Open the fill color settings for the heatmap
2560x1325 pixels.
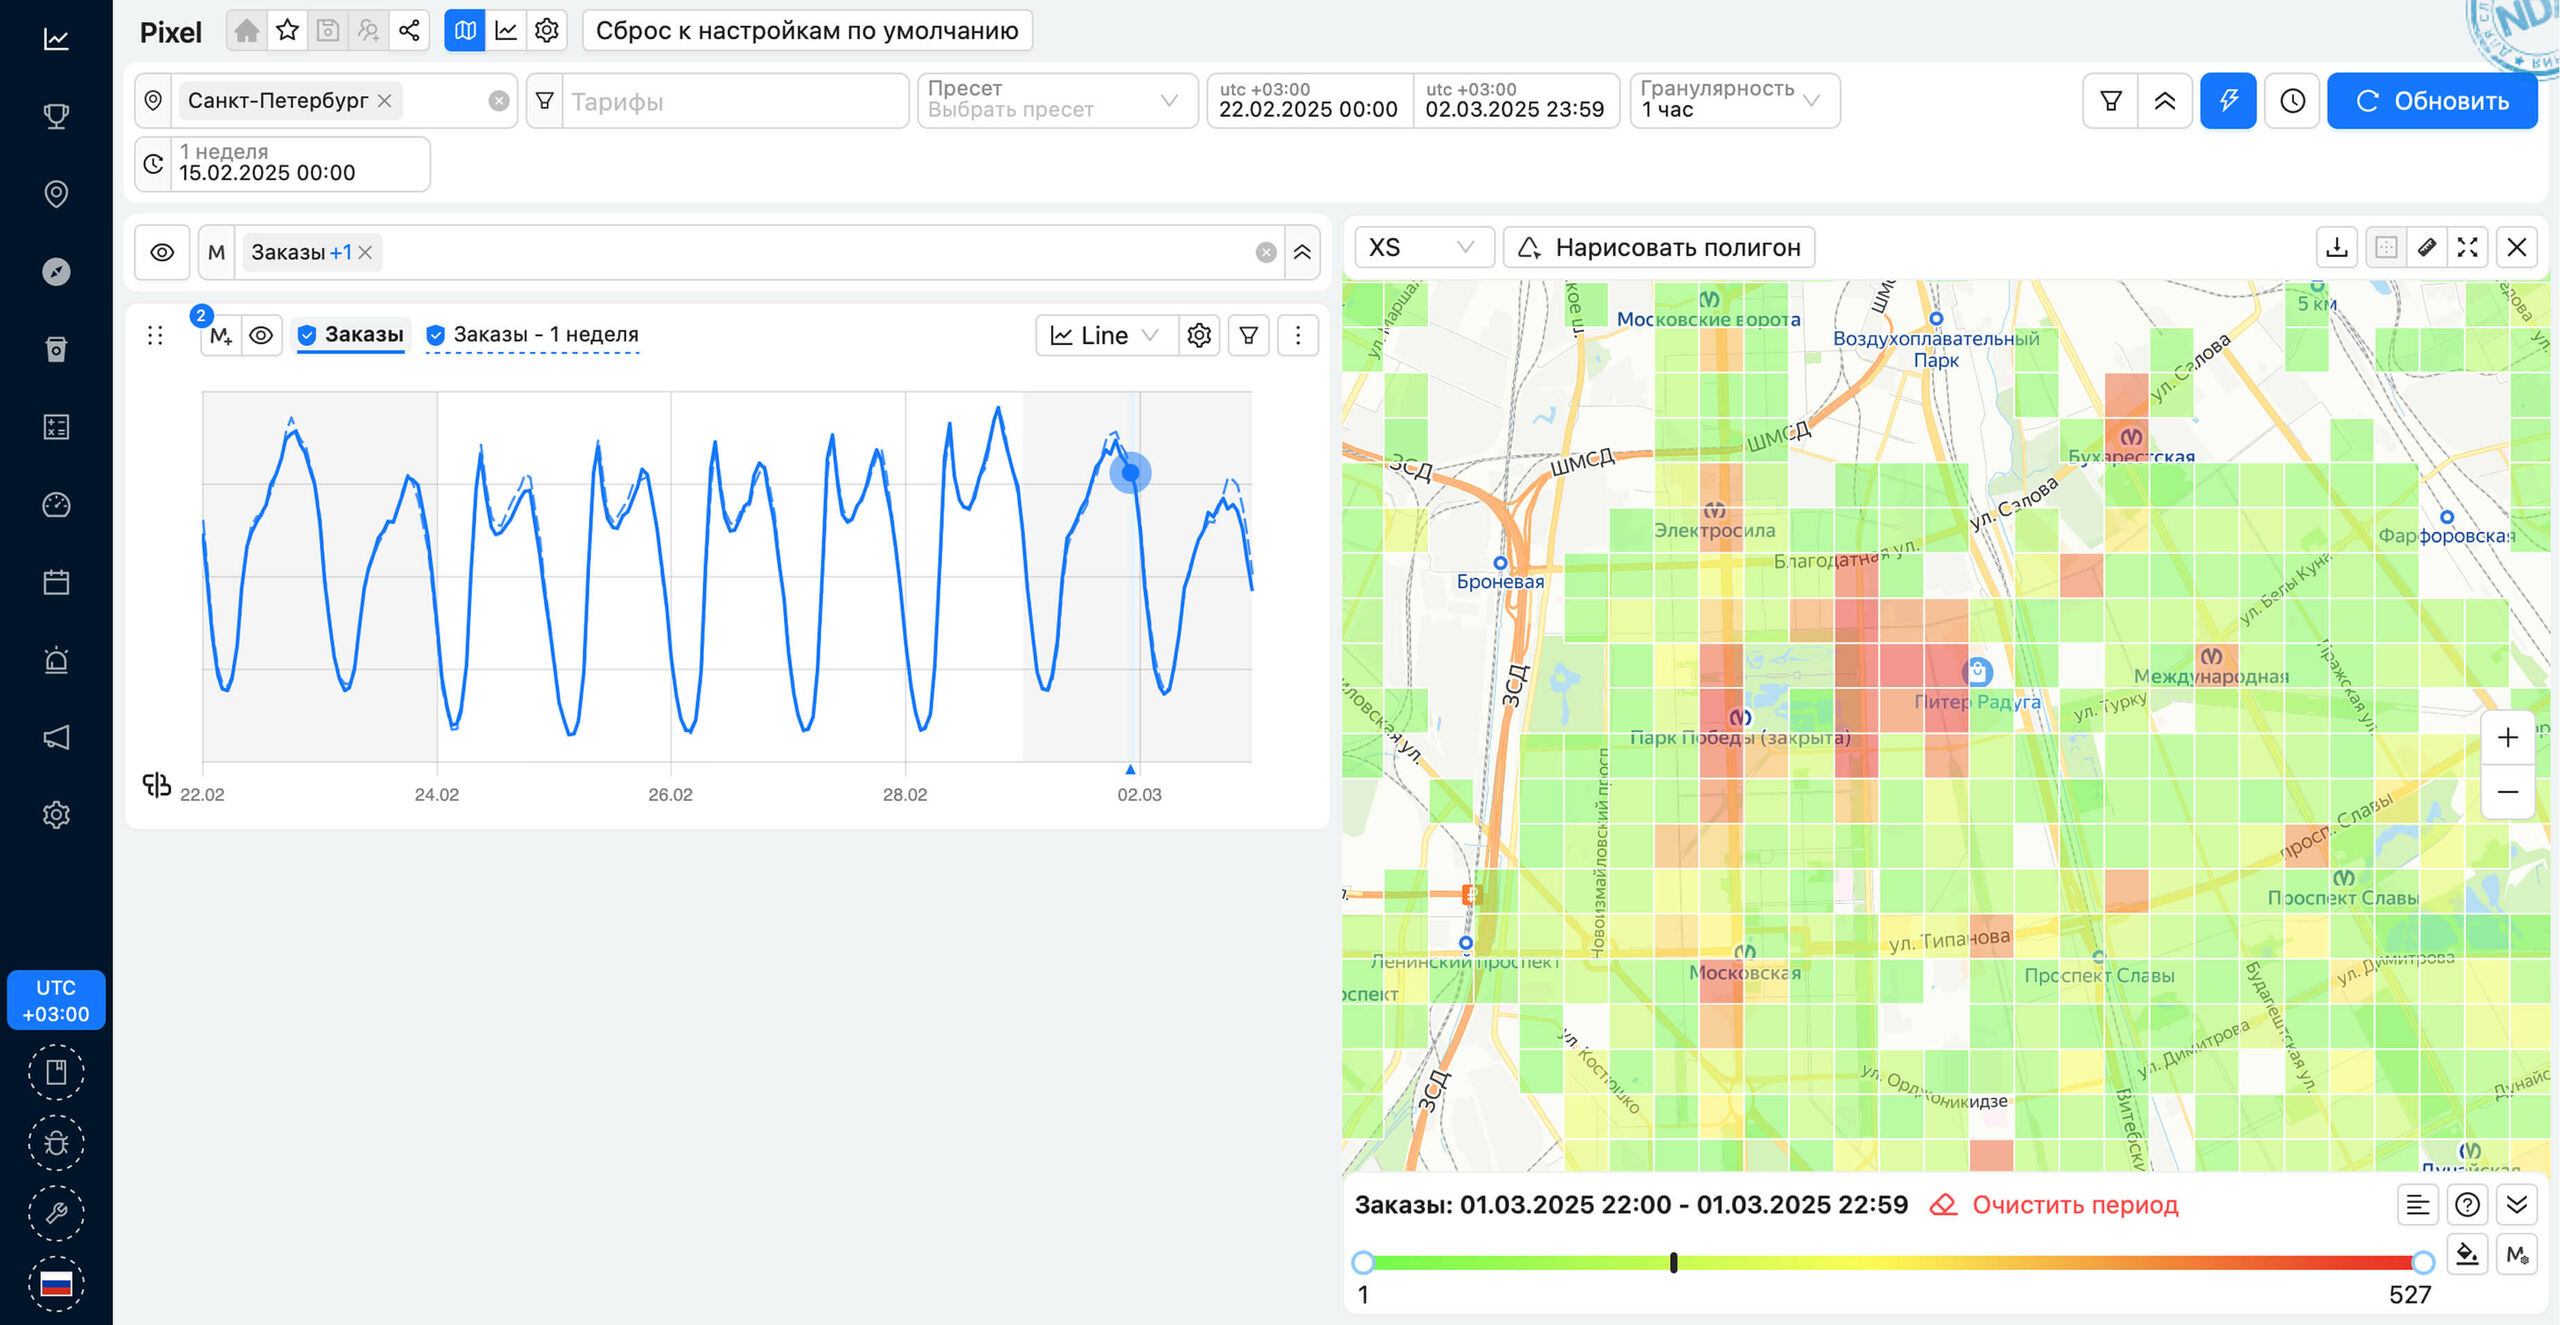pos(2467,1254)
